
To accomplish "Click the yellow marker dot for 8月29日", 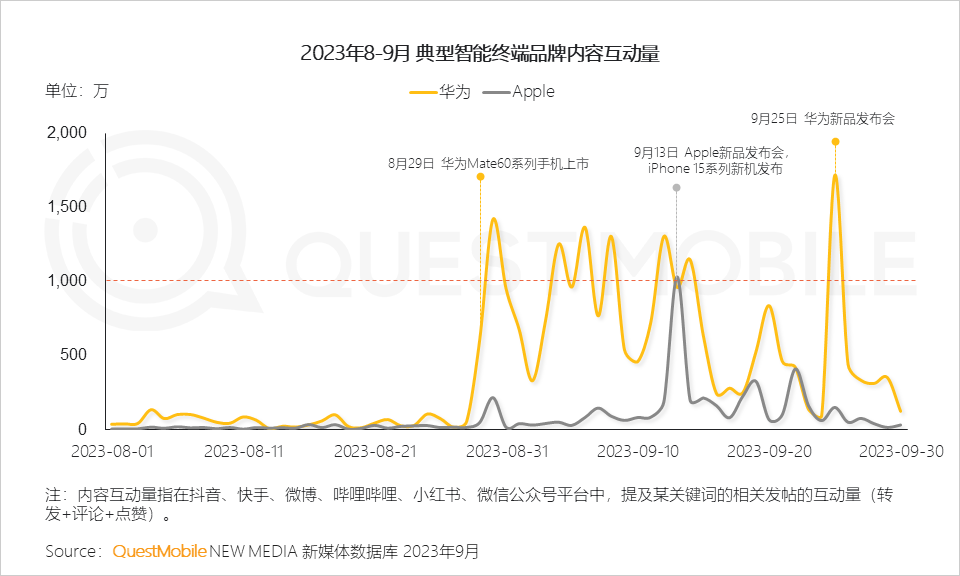I will pyautogui.click(x=481, y=177).
